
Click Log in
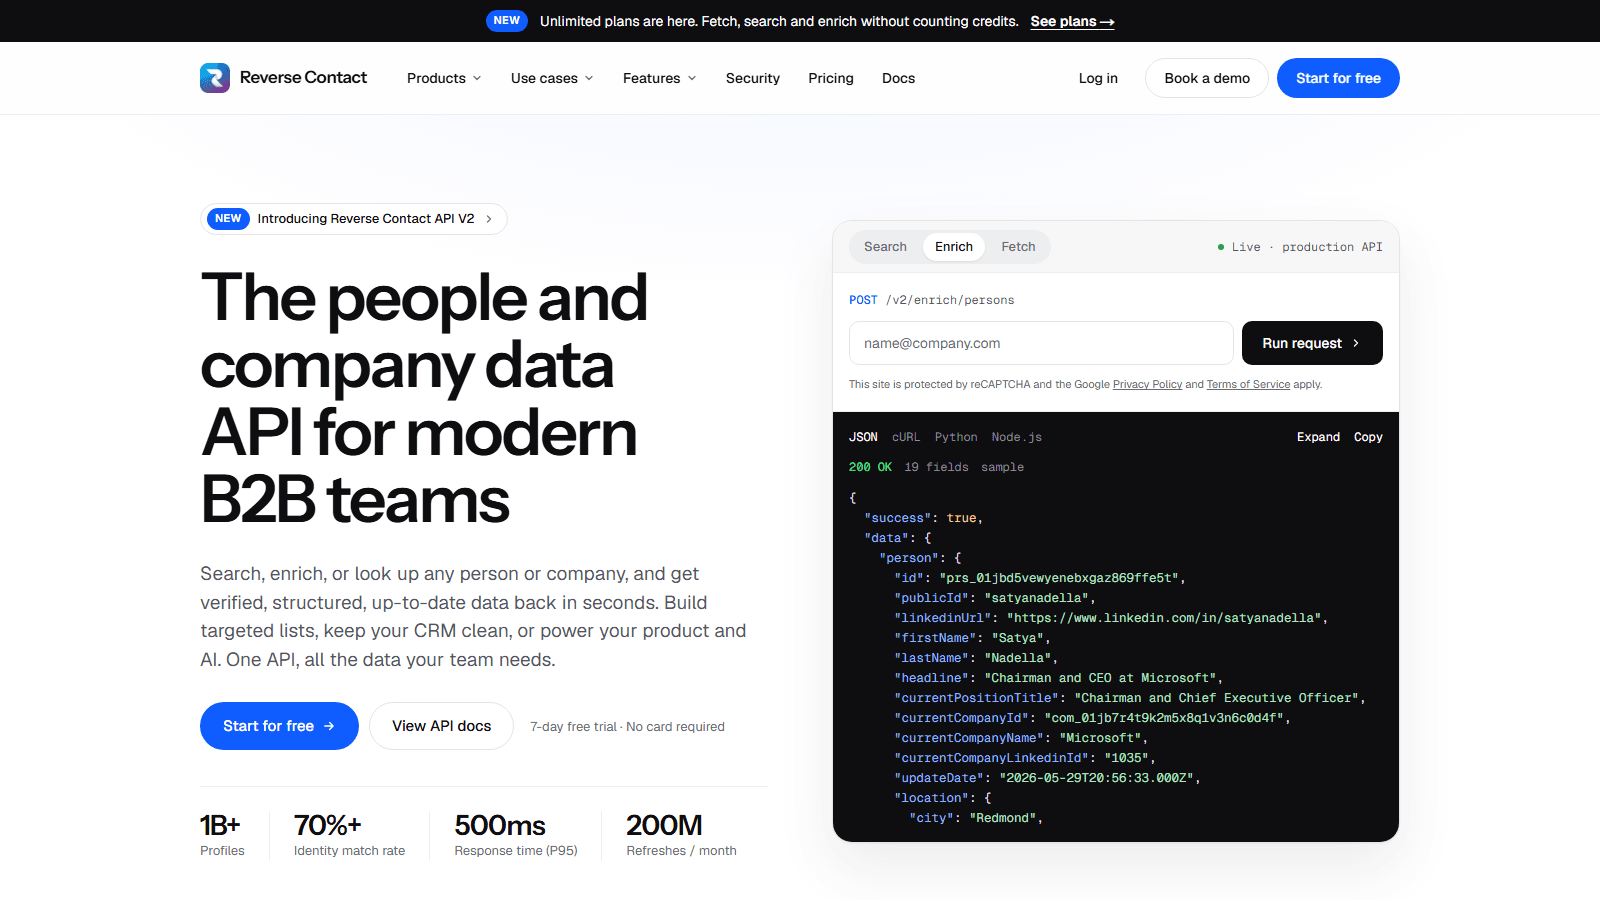click(x=1098, y=78)
